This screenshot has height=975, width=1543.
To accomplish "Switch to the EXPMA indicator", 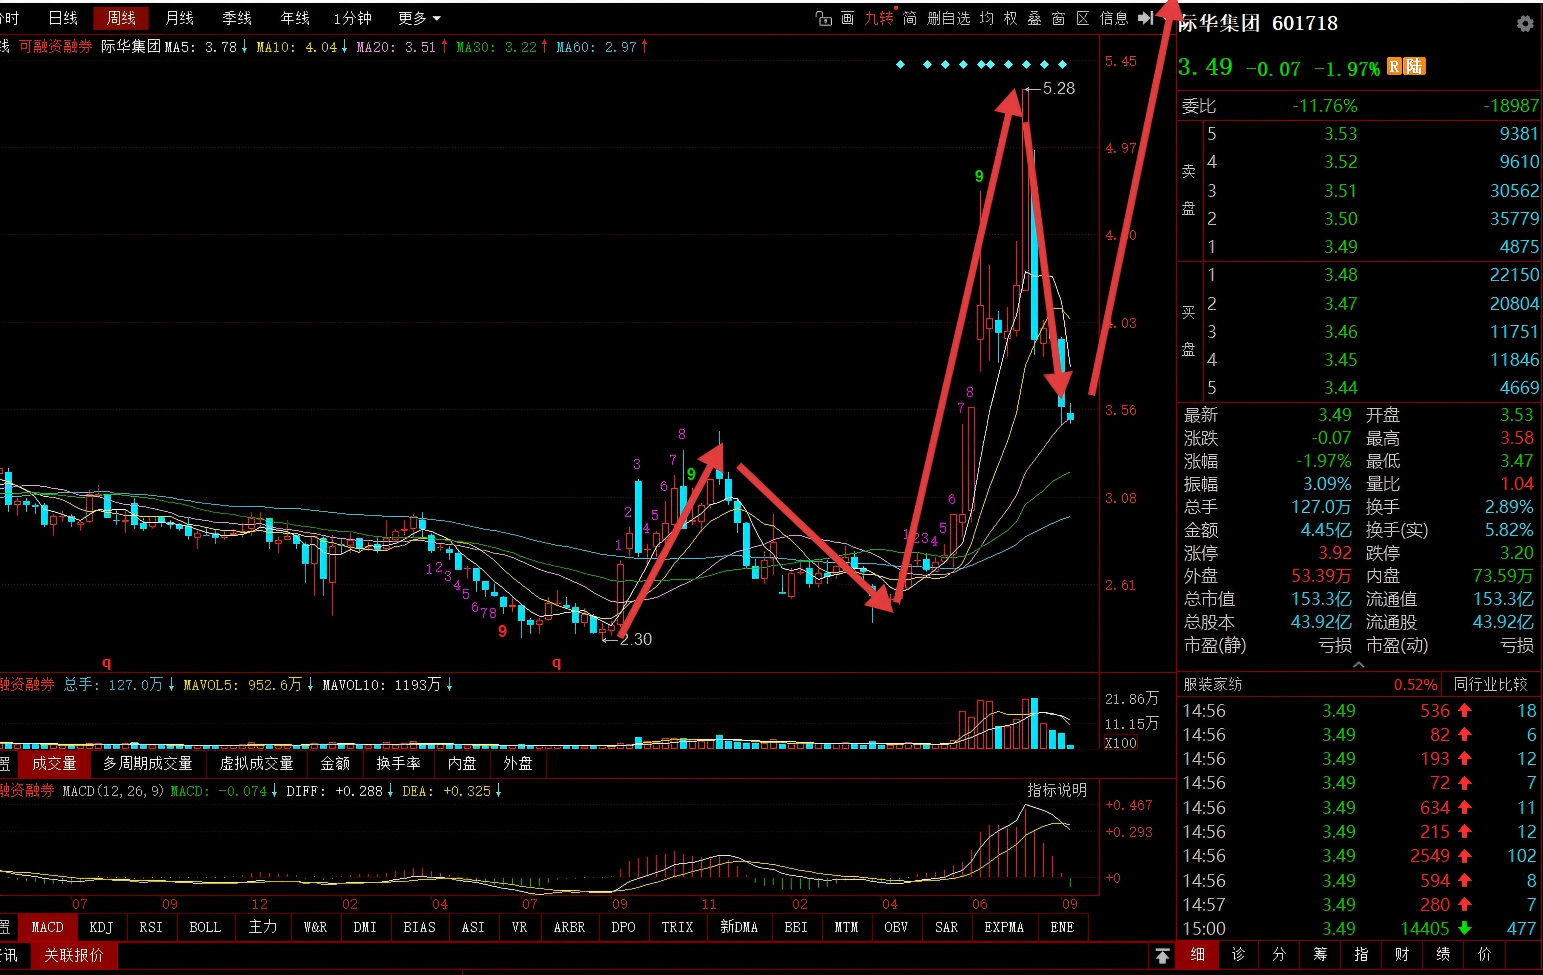I will pos(1004,927).
